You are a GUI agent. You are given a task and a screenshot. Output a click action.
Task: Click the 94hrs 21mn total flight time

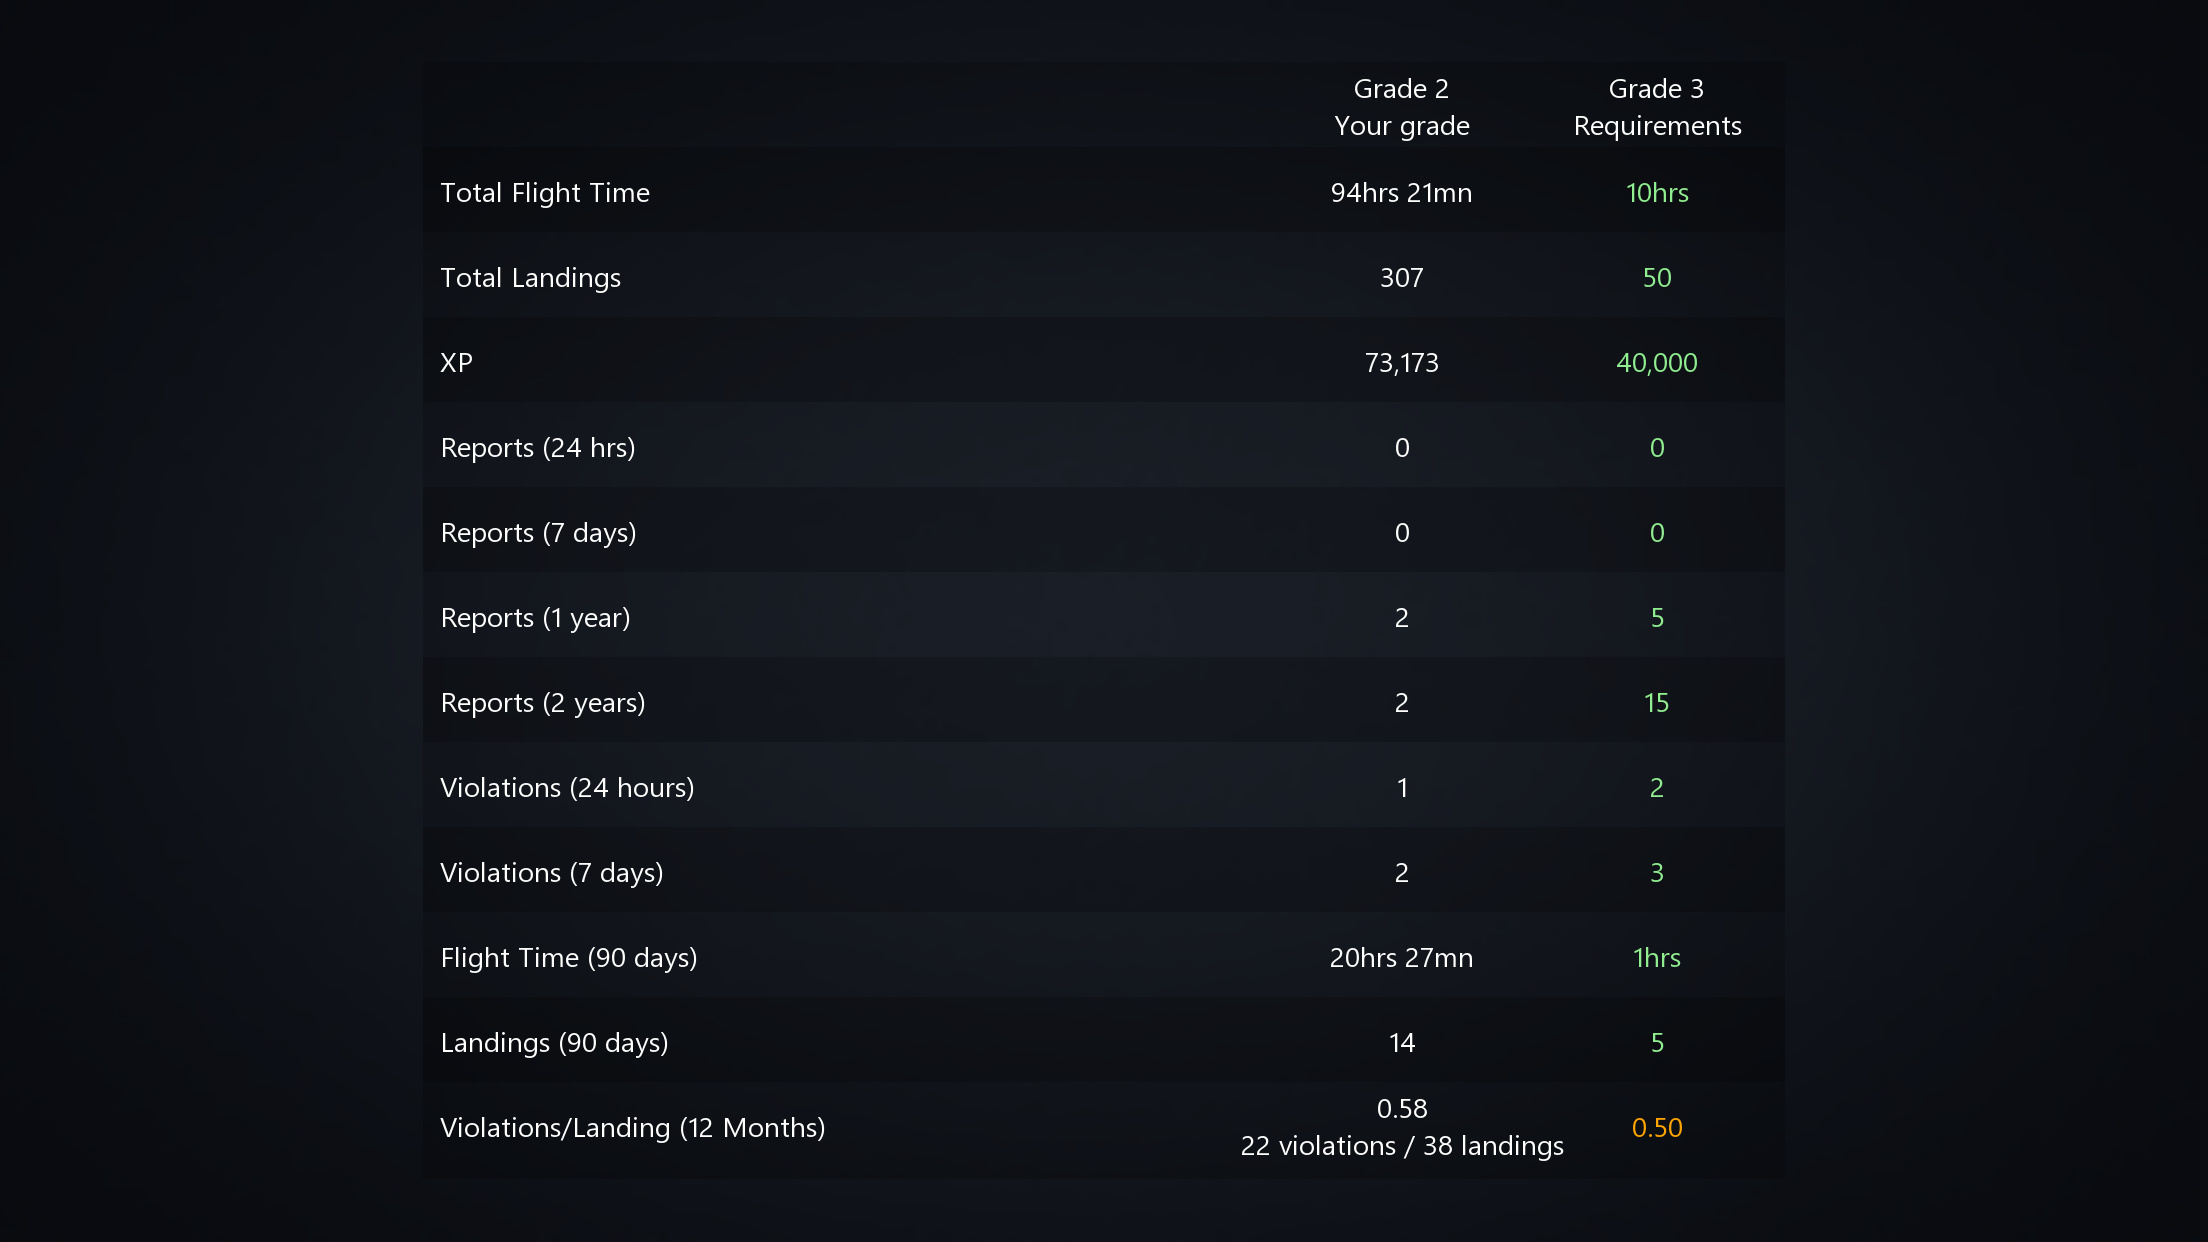click(1401, 193)
